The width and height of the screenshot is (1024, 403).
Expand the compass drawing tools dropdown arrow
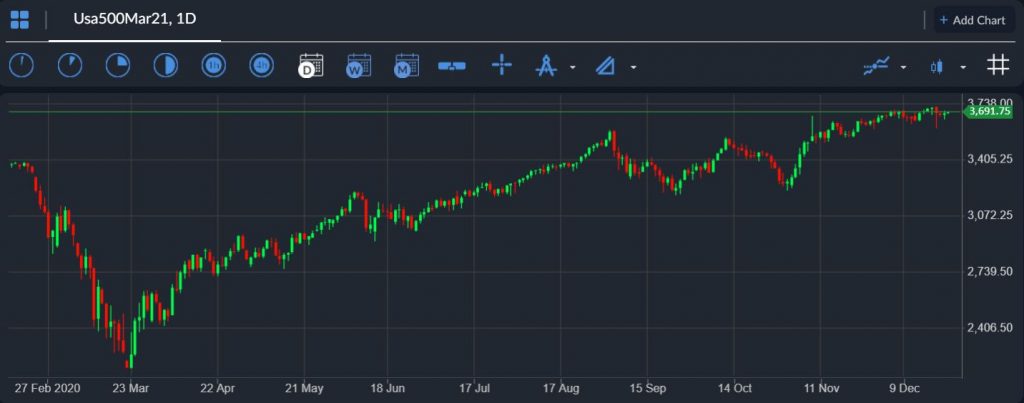(x=573, y=67)
